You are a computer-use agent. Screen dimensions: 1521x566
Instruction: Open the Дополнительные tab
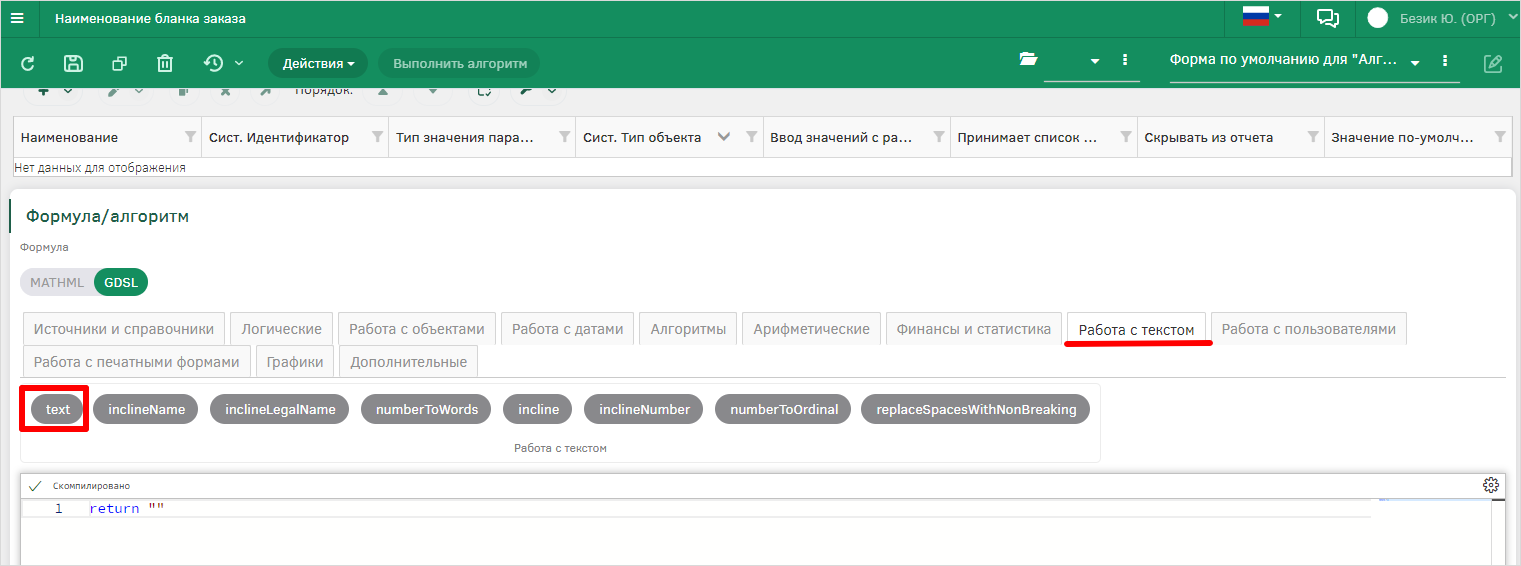coord(409,362)
